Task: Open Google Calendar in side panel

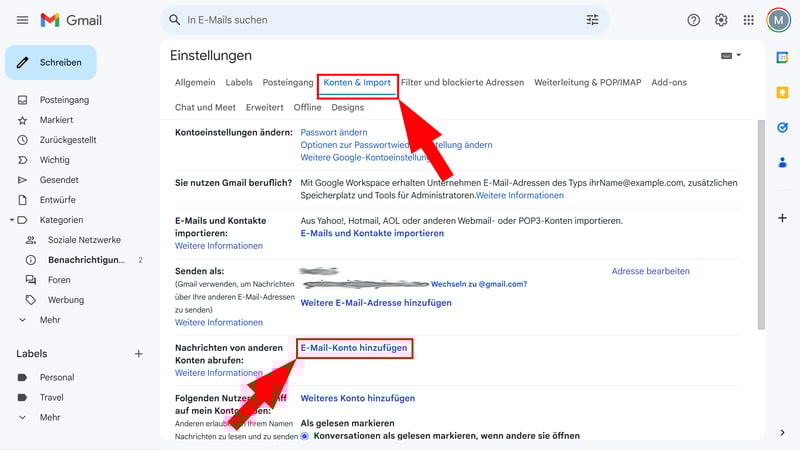Action: coord(782,58)
